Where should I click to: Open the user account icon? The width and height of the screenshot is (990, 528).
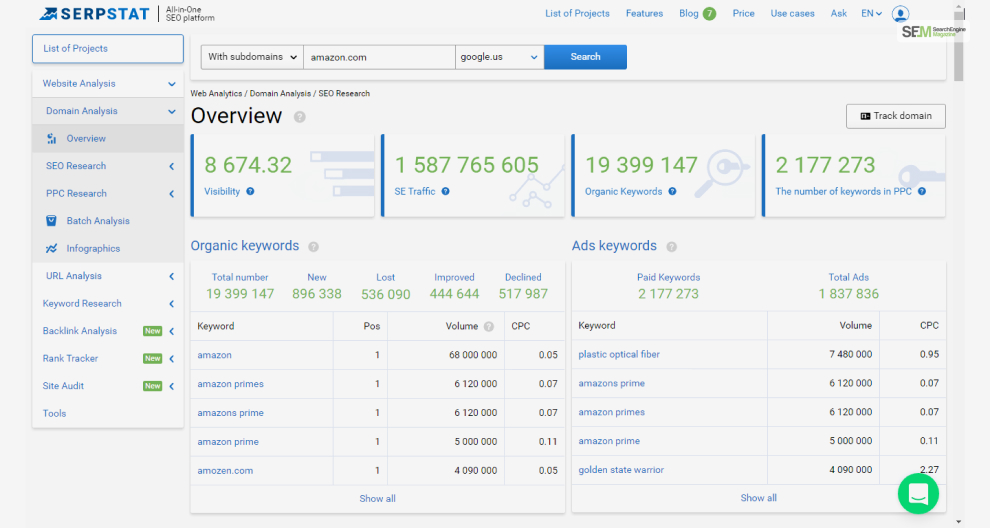(x=900, y=13)
